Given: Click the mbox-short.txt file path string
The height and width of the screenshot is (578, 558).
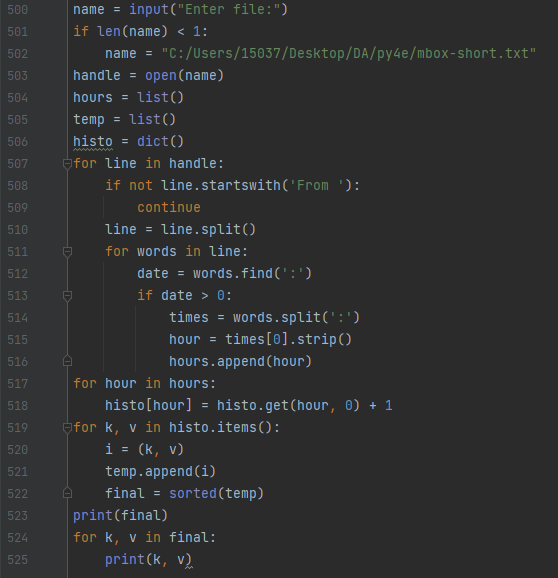Looking at the screenshot, I should [x=349, y=54].
